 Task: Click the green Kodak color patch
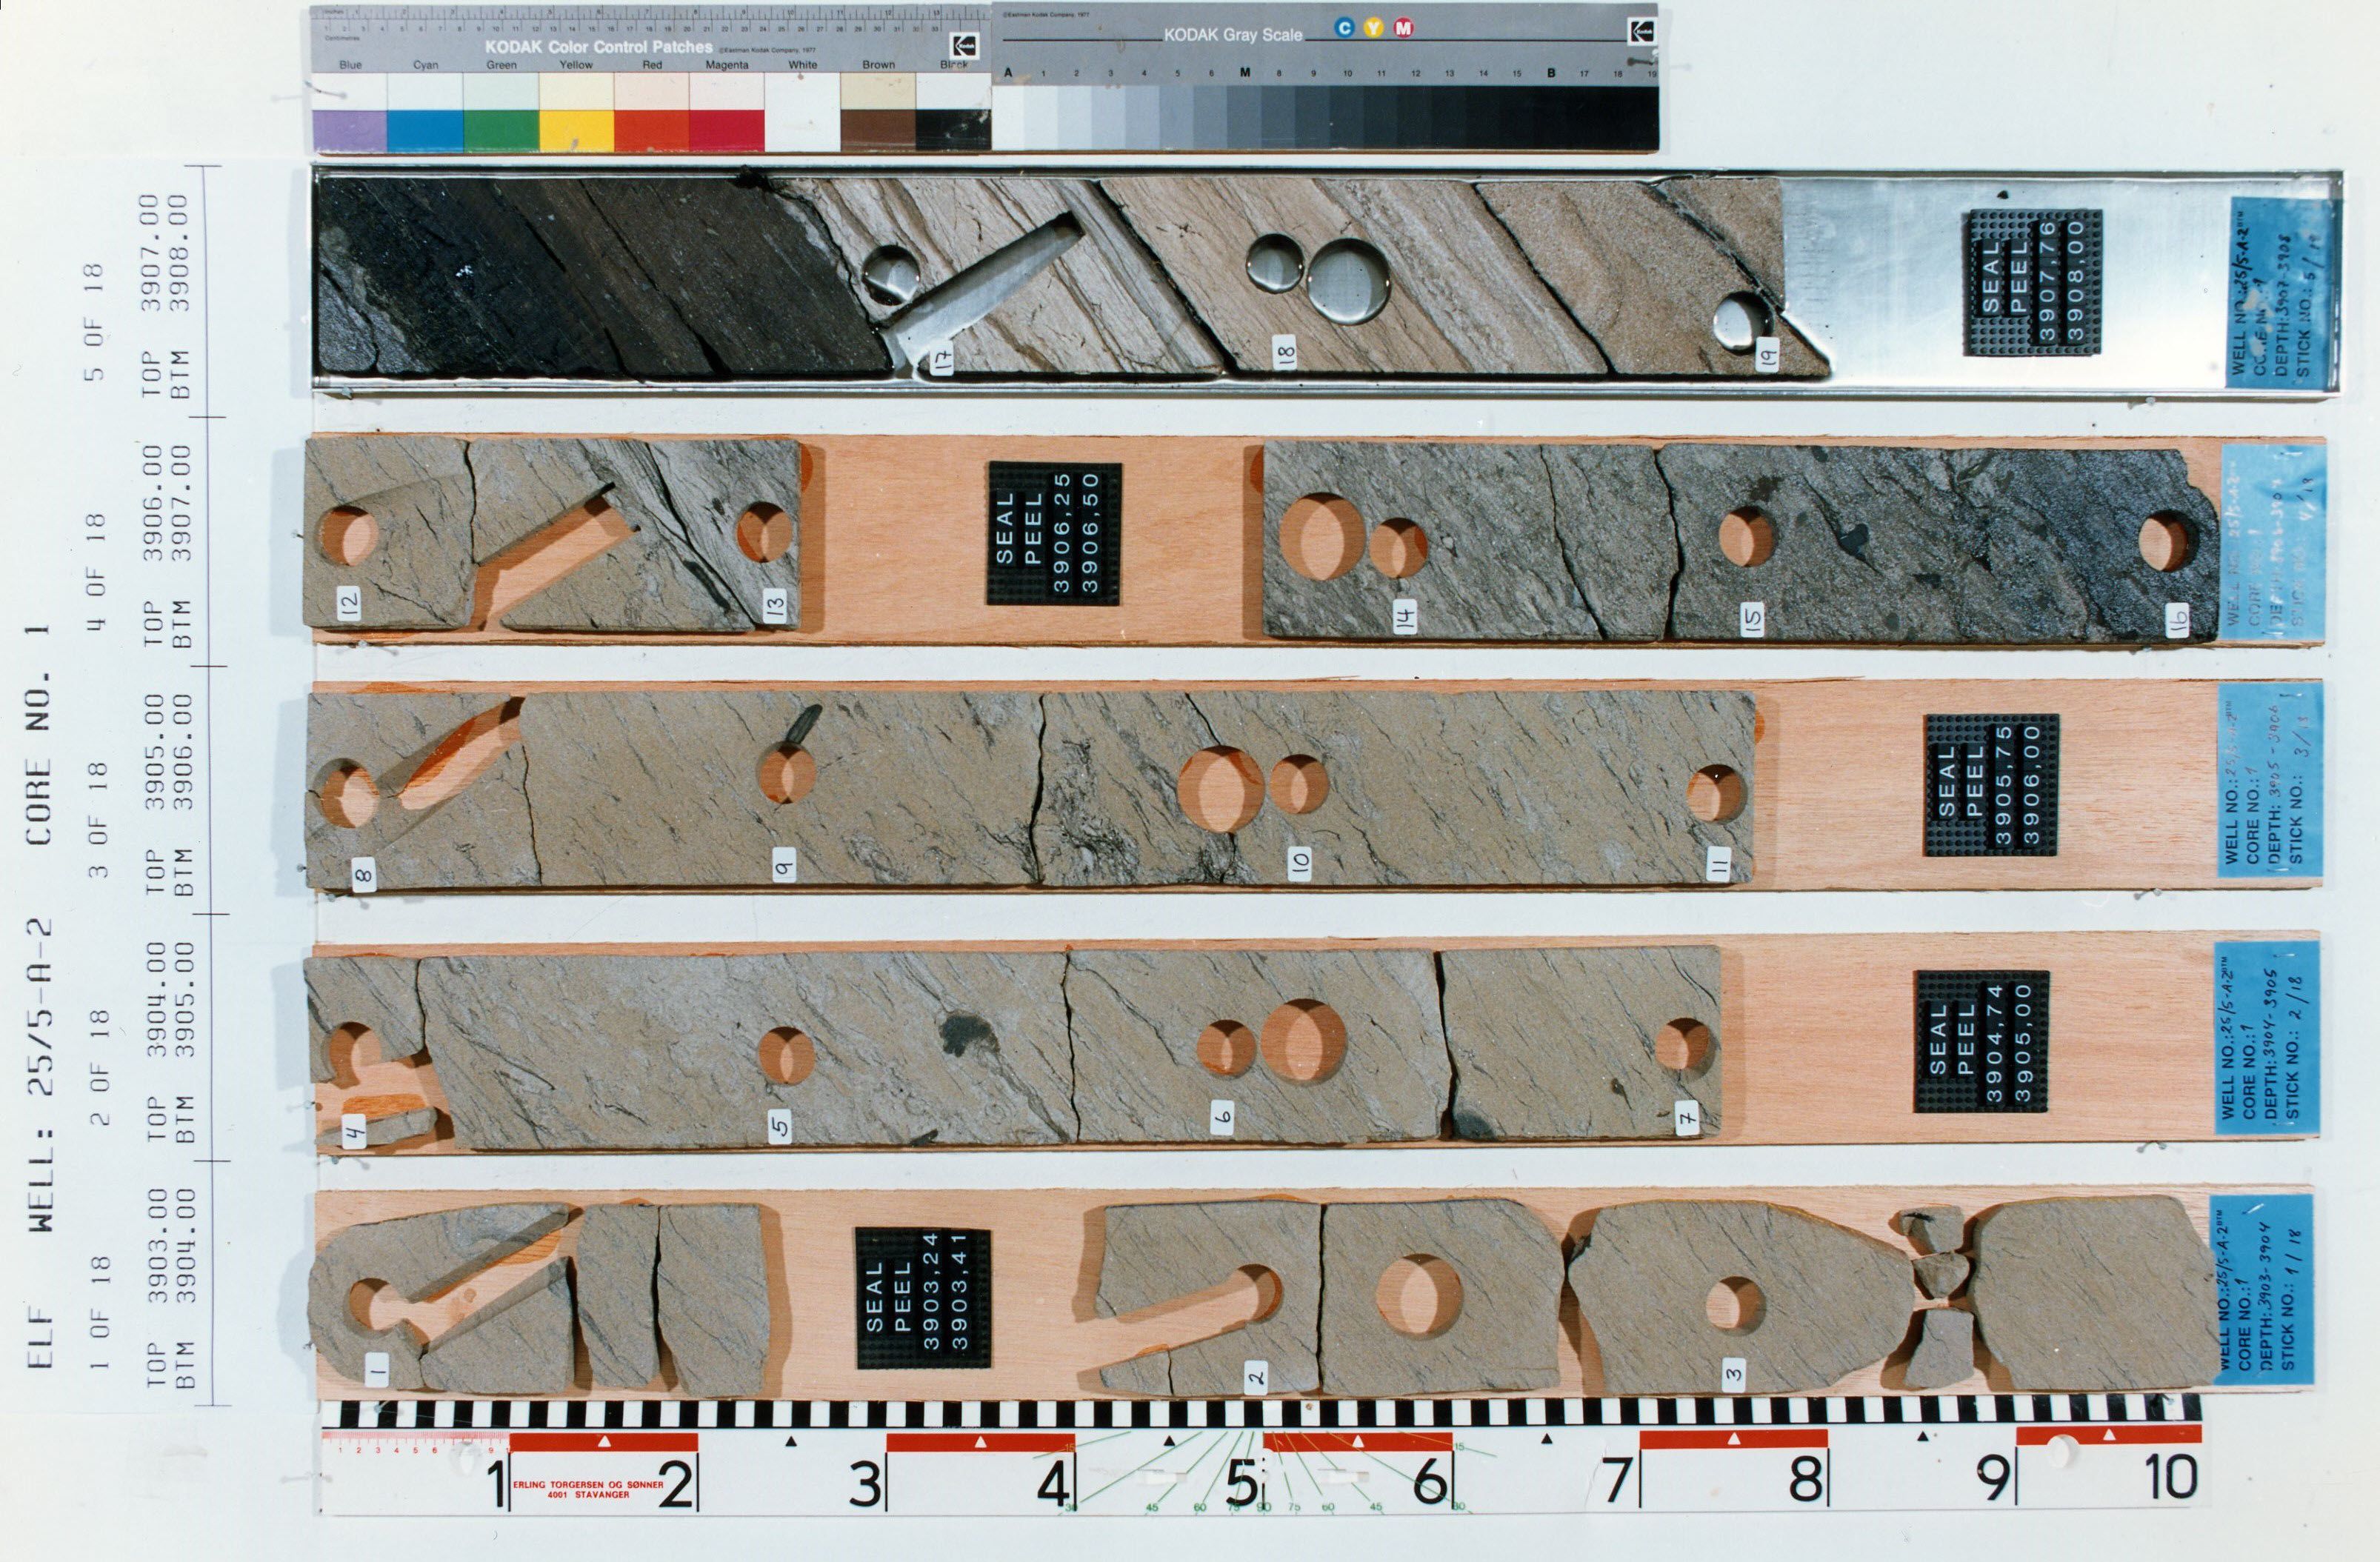501,130
